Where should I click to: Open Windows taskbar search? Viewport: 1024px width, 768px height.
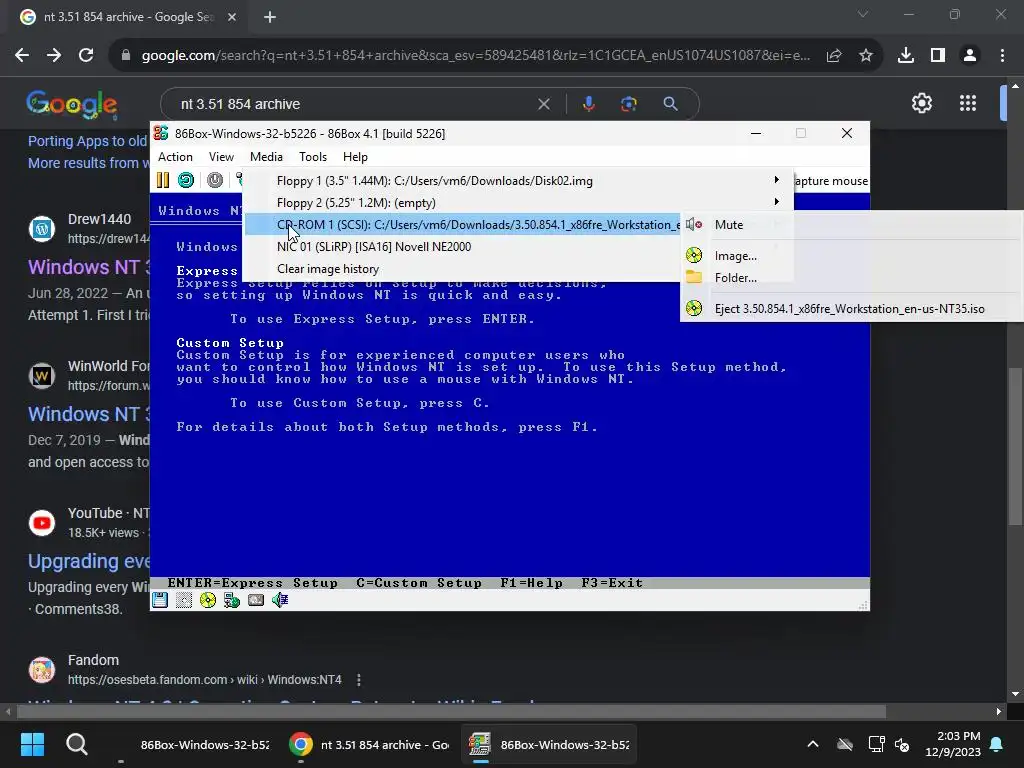click(77, 744)
